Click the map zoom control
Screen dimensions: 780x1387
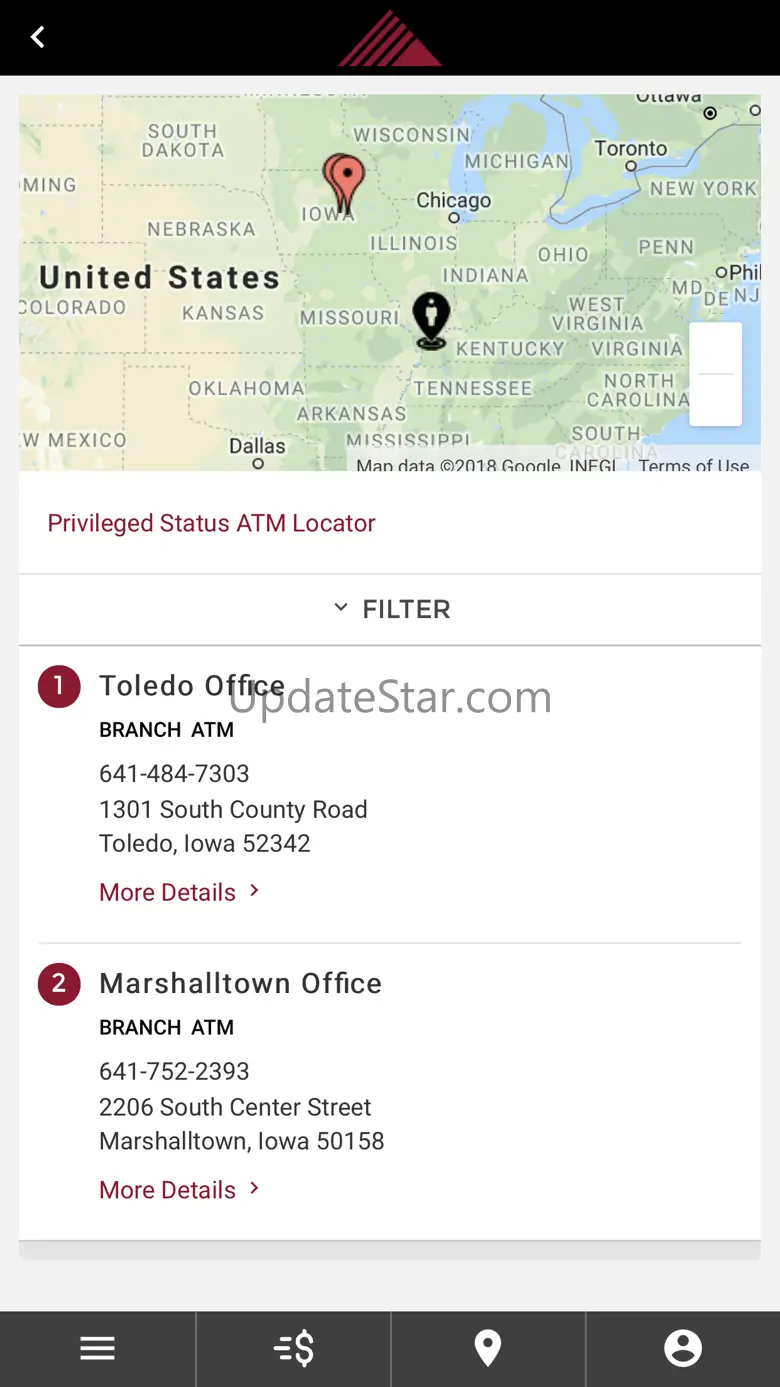[x=715, y=374]
